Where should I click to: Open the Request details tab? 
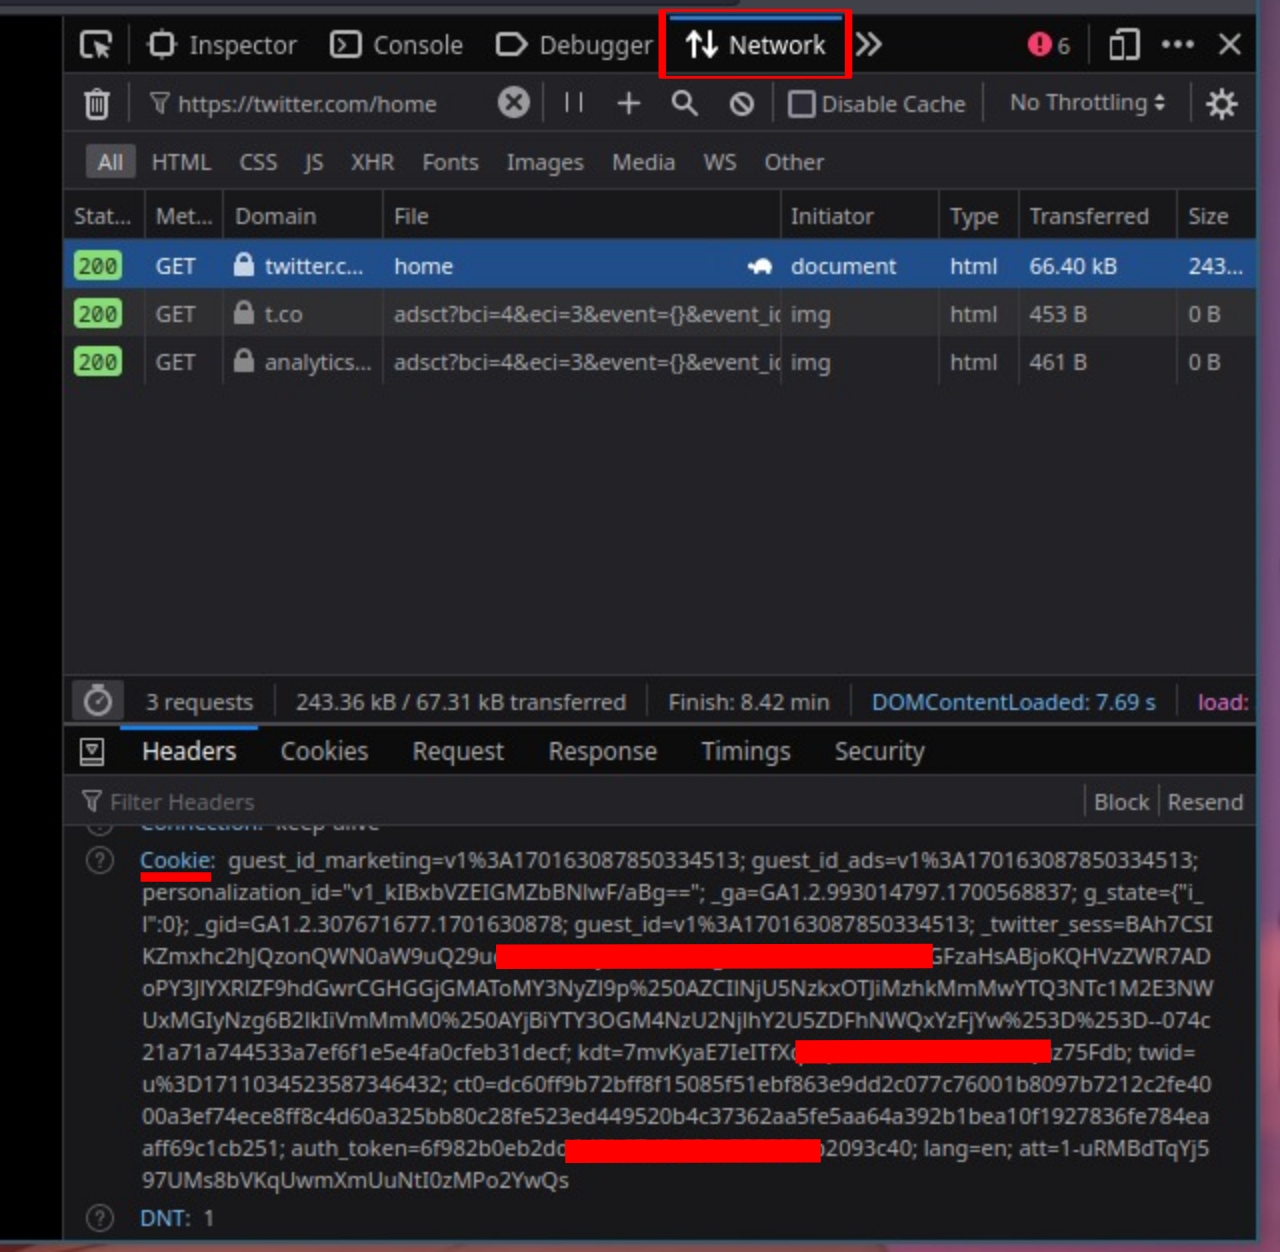click(458, 751)
